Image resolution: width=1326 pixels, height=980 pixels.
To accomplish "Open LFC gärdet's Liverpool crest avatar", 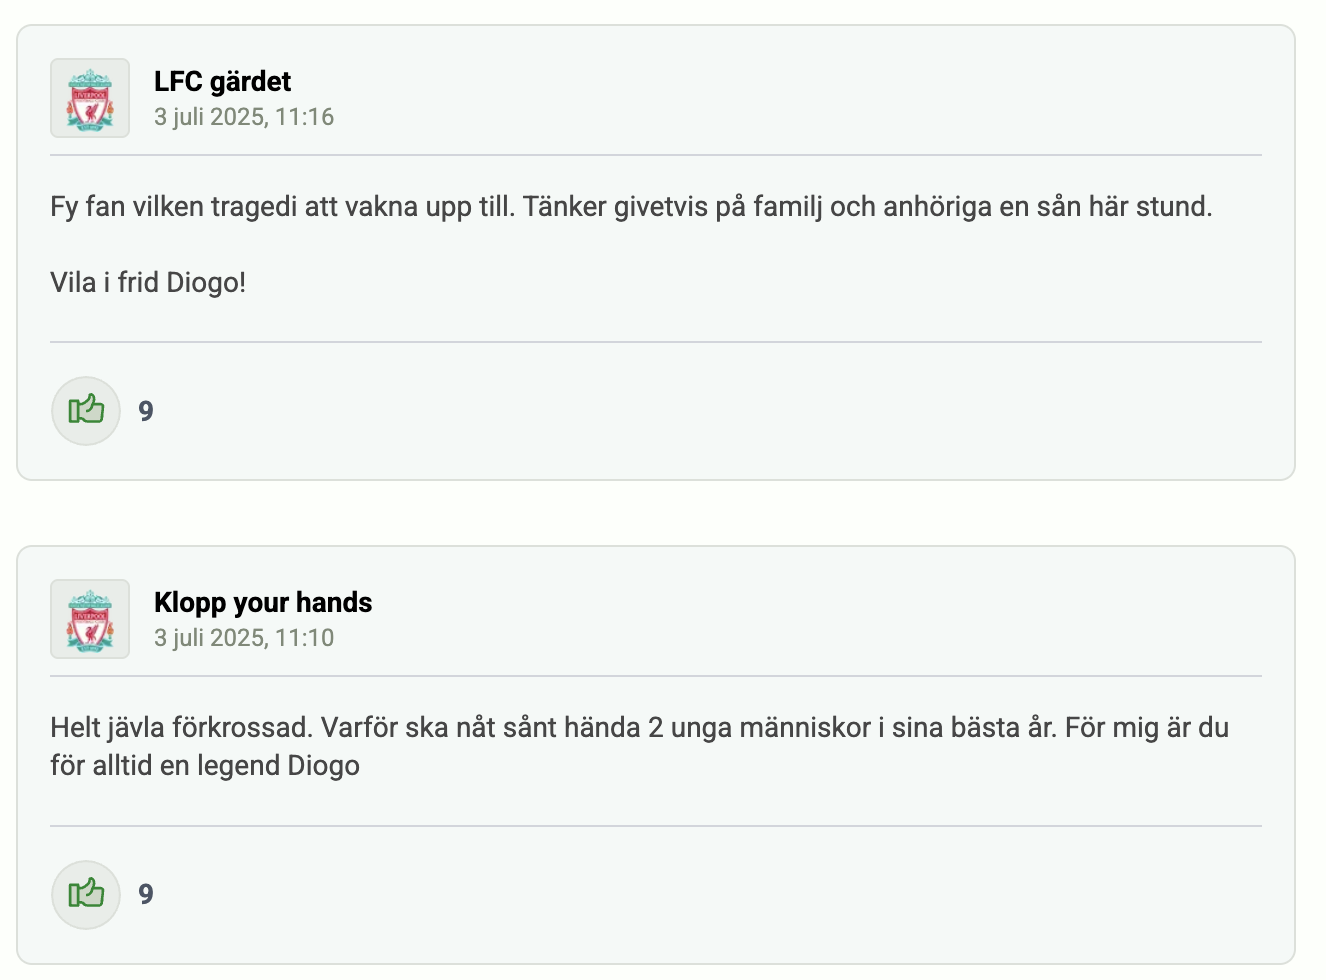I will pos(90,98).
